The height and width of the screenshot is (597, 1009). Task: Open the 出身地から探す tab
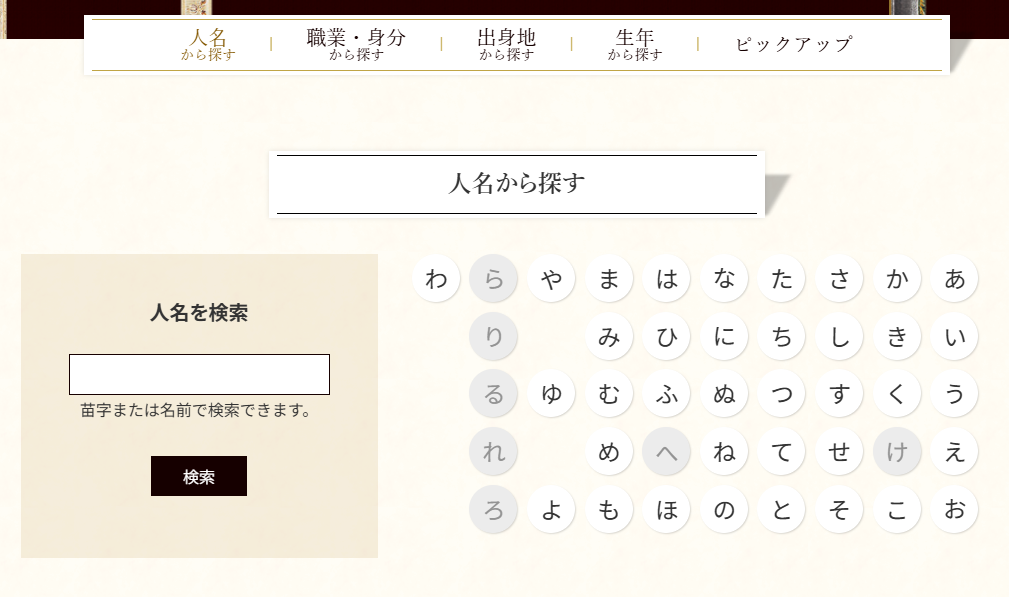point(506,45)
